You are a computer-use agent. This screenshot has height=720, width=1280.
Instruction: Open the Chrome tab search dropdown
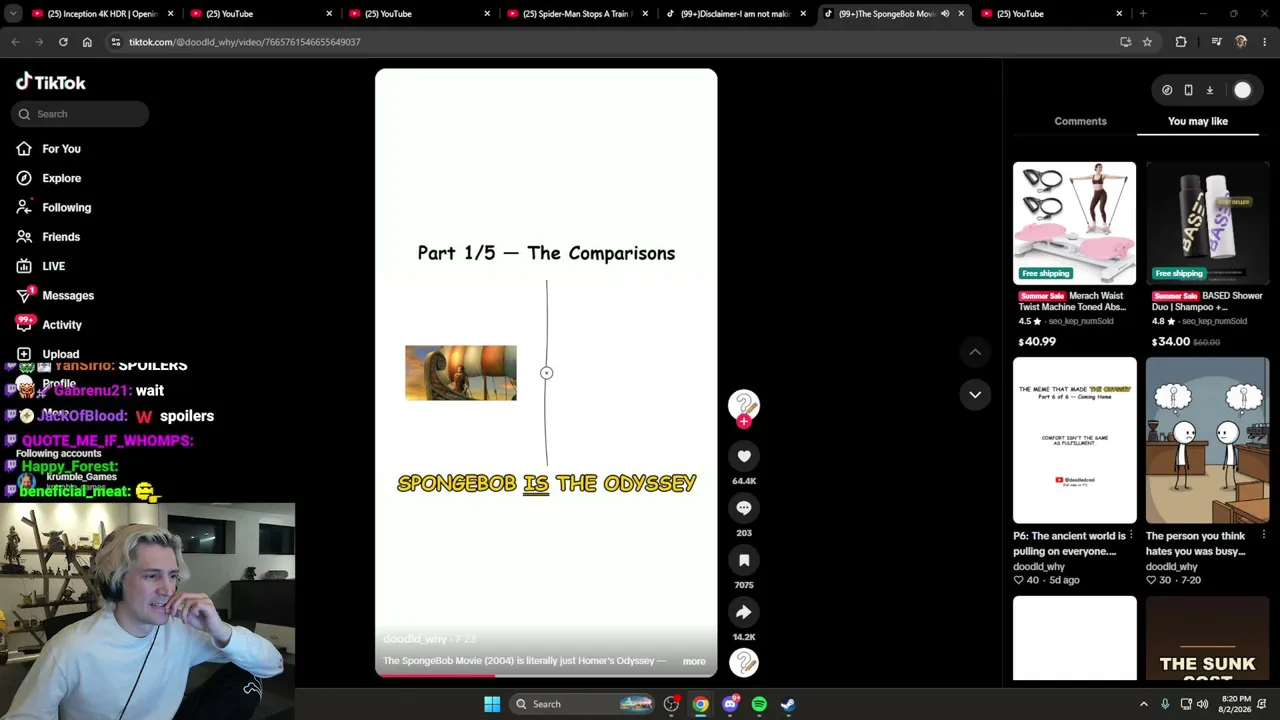tap(15, 14)
